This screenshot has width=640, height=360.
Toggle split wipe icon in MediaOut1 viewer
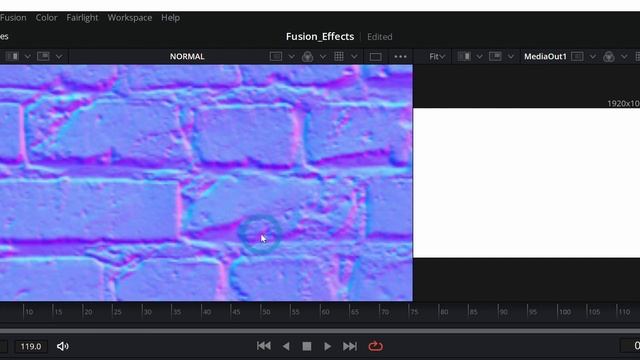point(464,56)
